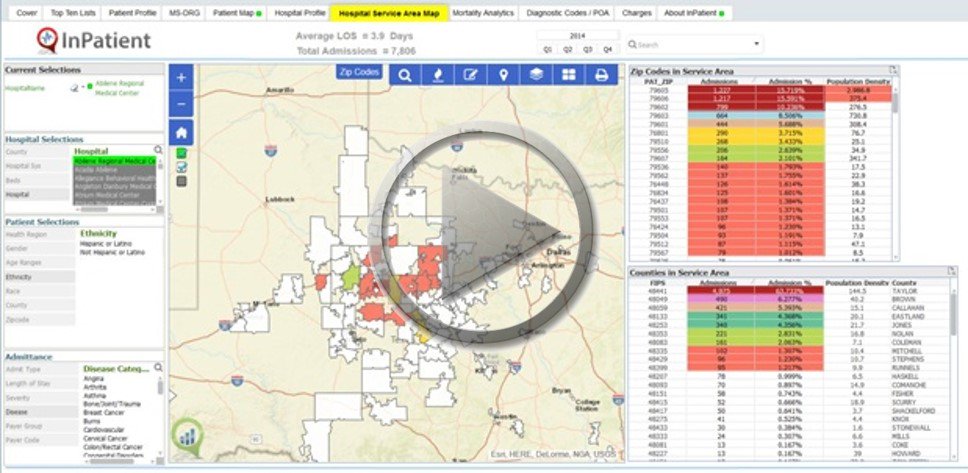The image size is (968, 473).
Task: Open the Mortality Analytics tab
Action: (x=483, y=13)
